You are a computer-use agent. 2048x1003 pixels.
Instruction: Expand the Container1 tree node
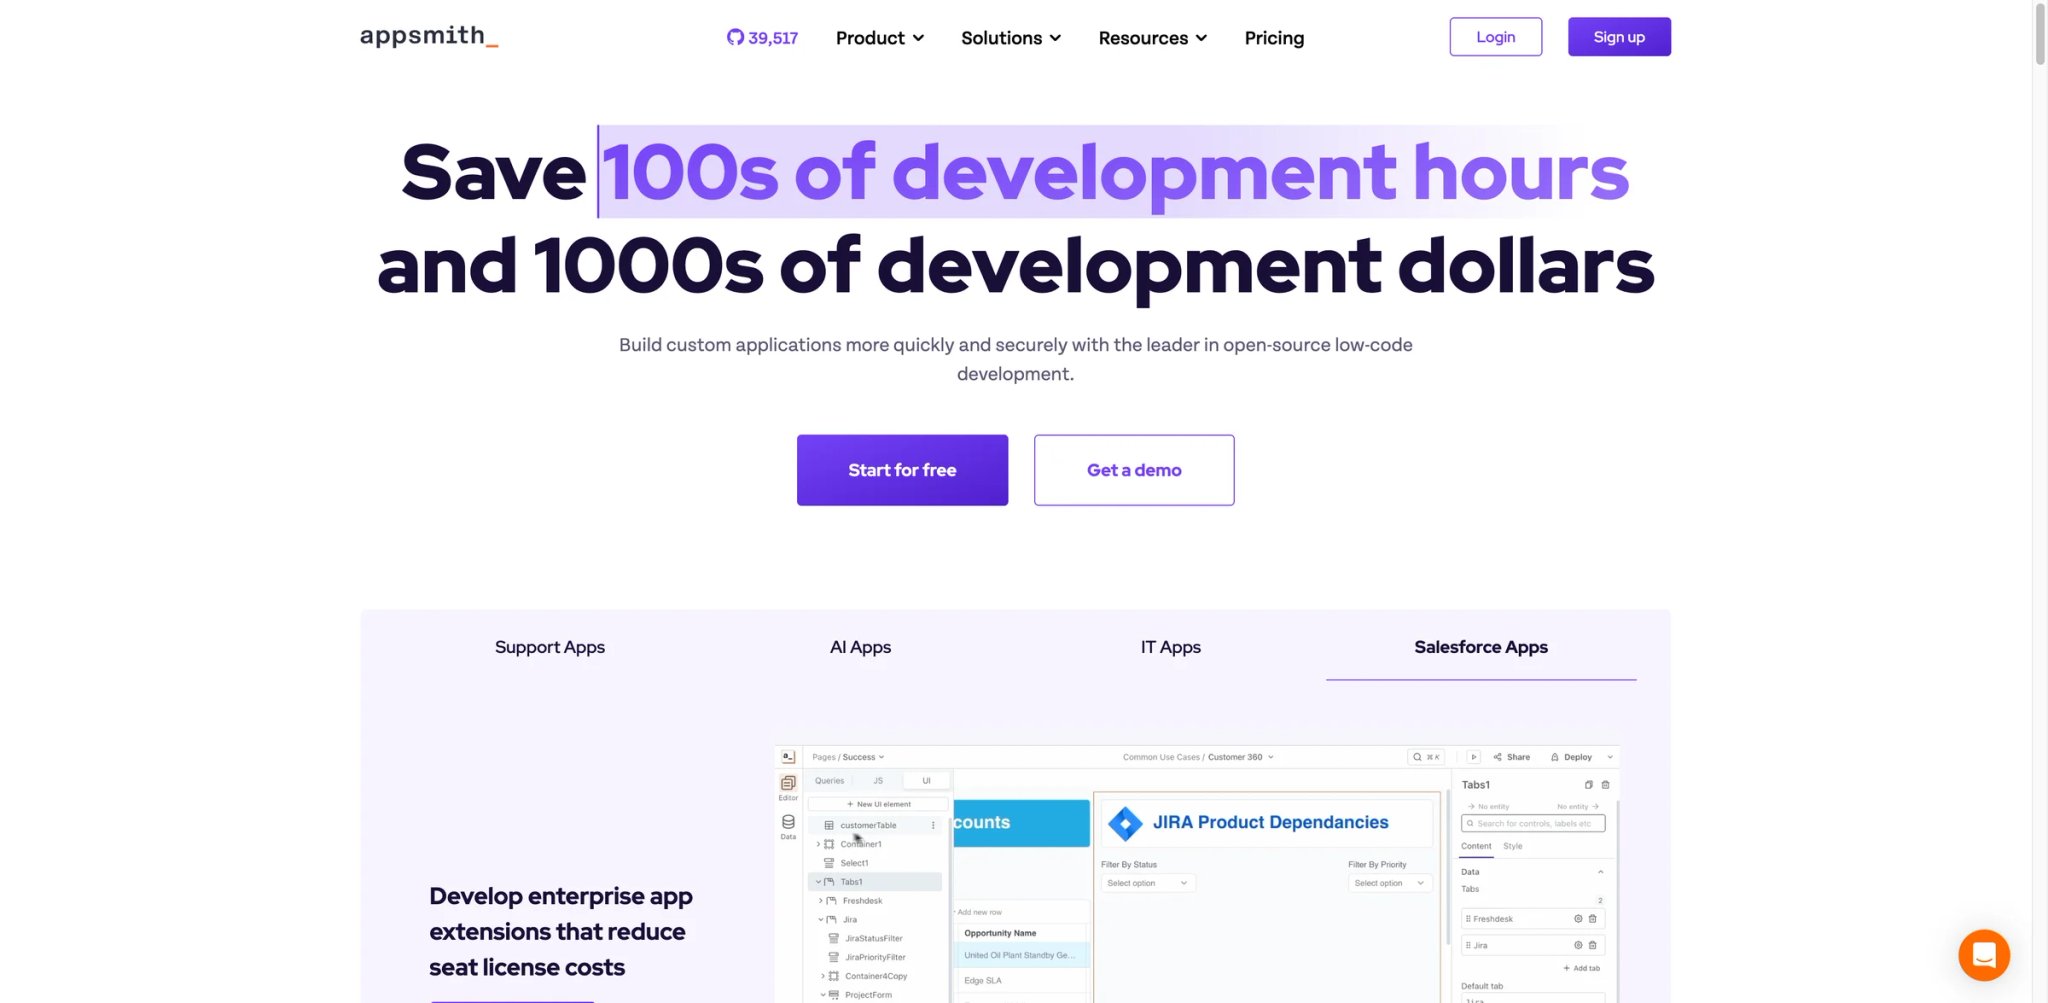click(818, 844)
